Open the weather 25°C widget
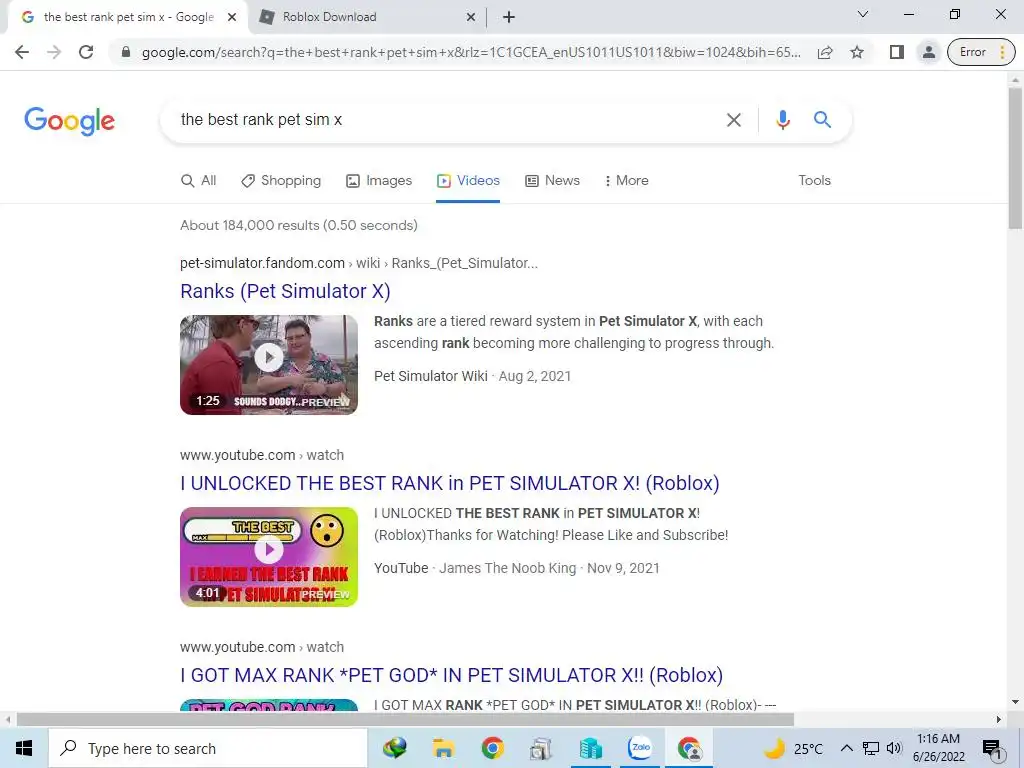The height and width of the screenshot is (768, 1024). [793, 748]
